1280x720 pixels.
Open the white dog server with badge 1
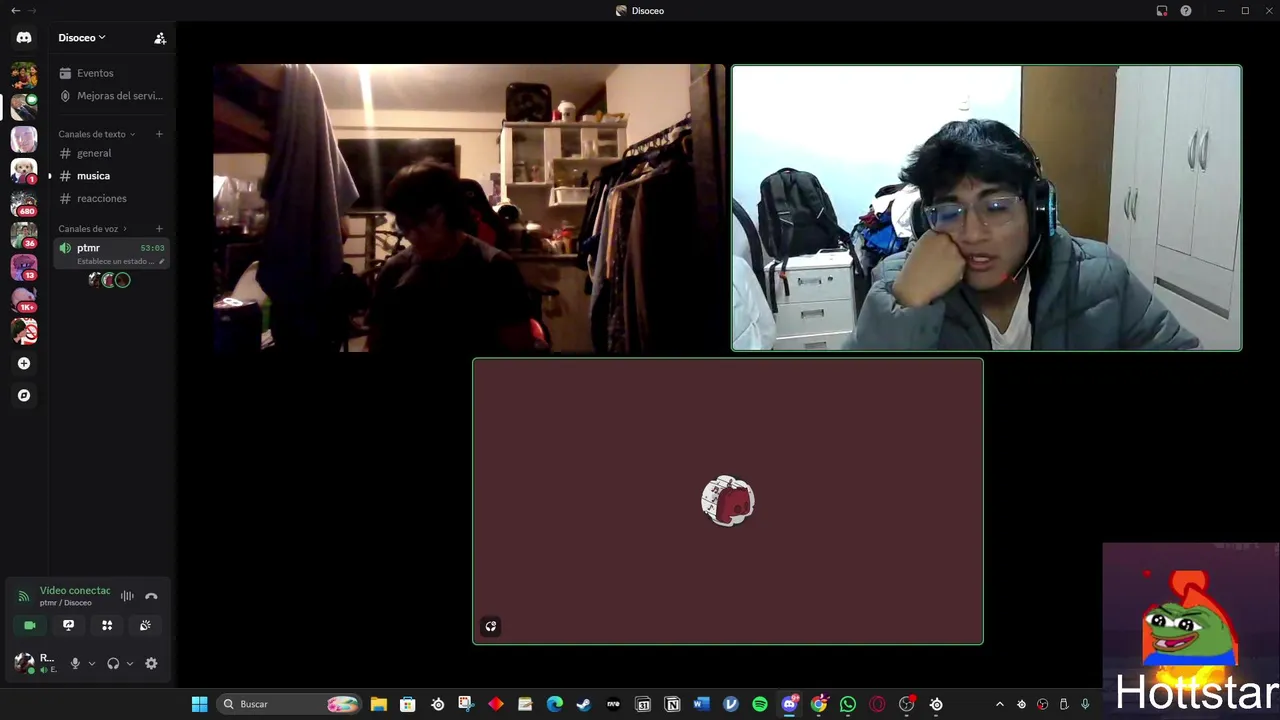tap(24, 171)
